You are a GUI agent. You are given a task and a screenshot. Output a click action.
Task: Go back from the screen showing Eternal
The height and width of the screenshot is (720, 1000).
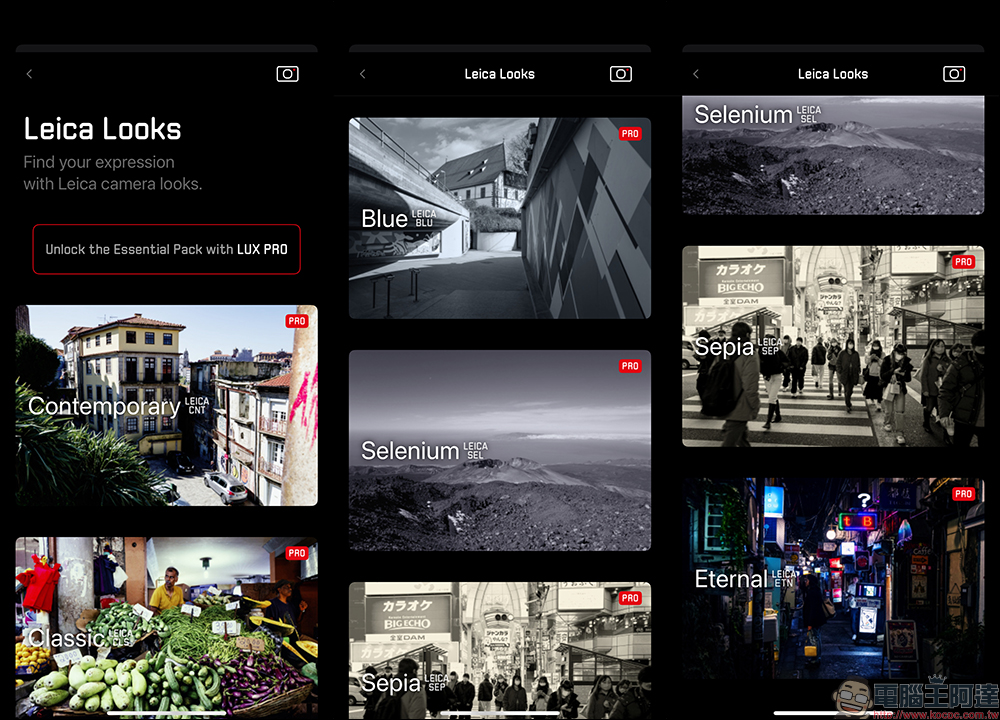696,74
